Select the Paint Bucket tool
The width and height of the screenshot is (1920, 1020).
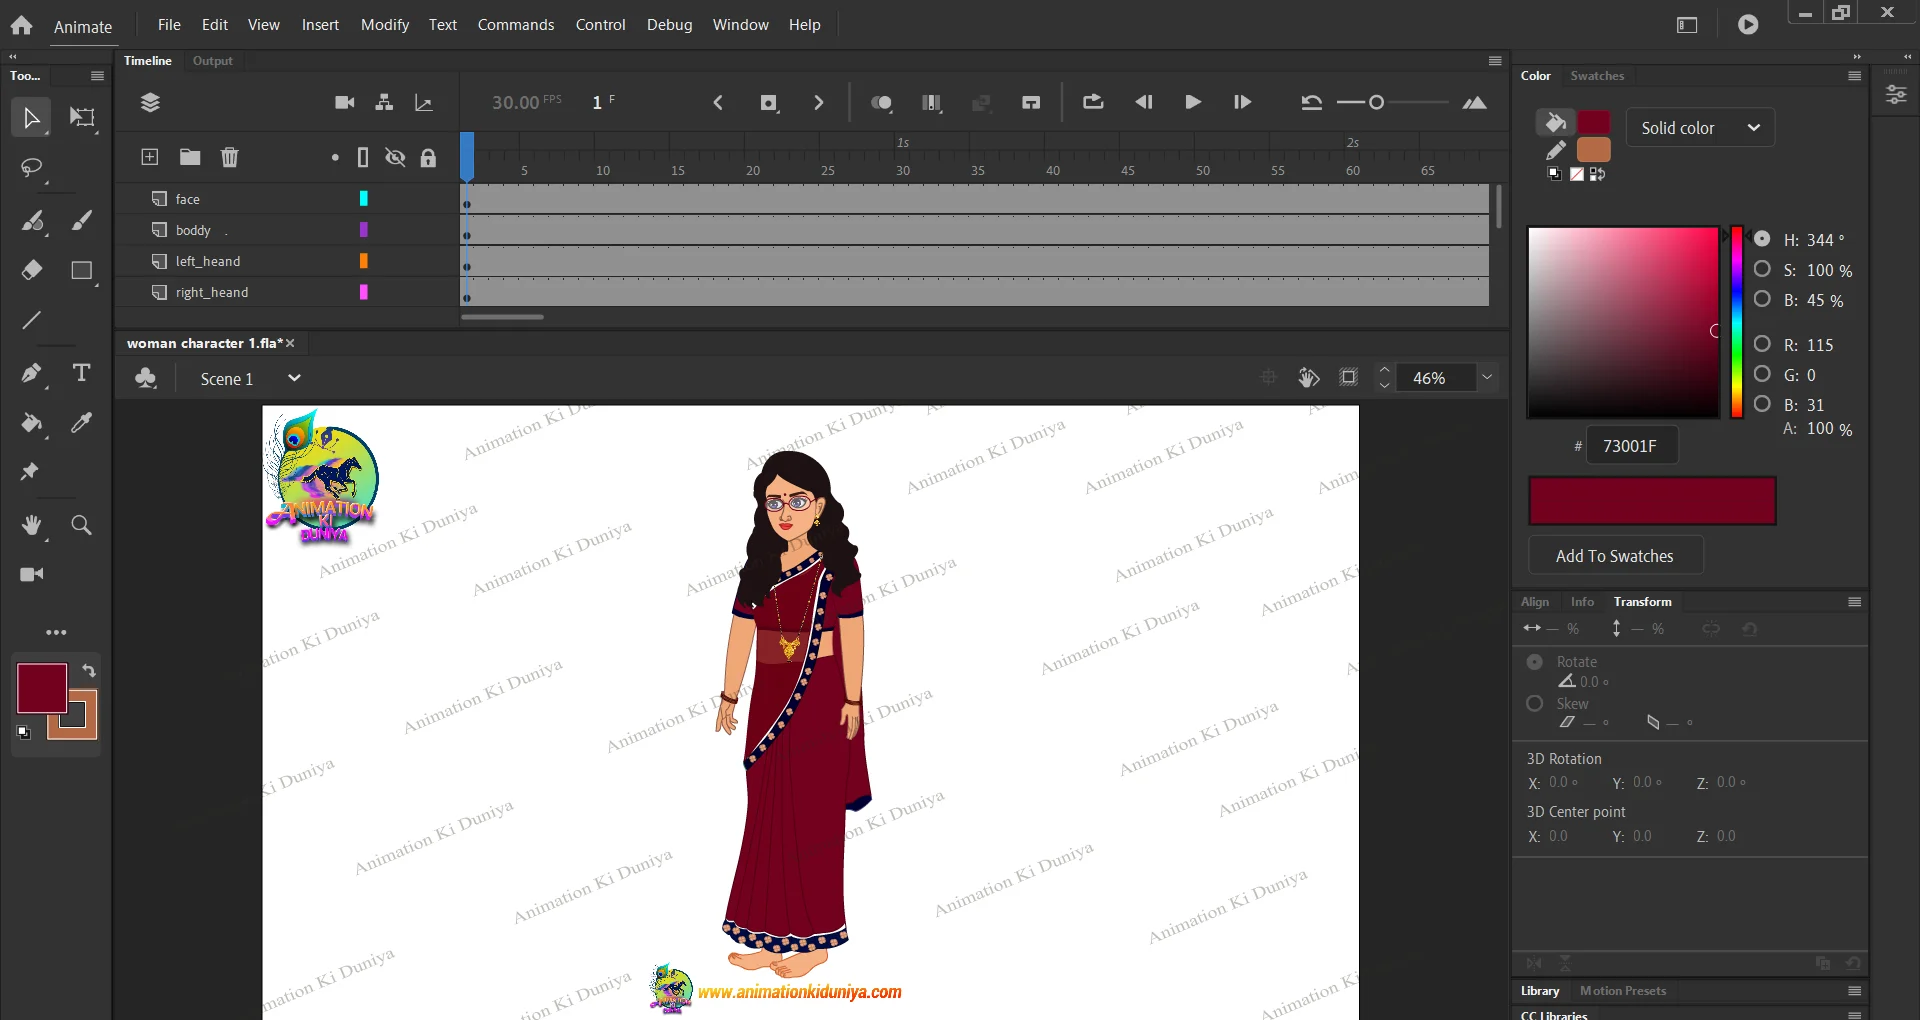31,423
